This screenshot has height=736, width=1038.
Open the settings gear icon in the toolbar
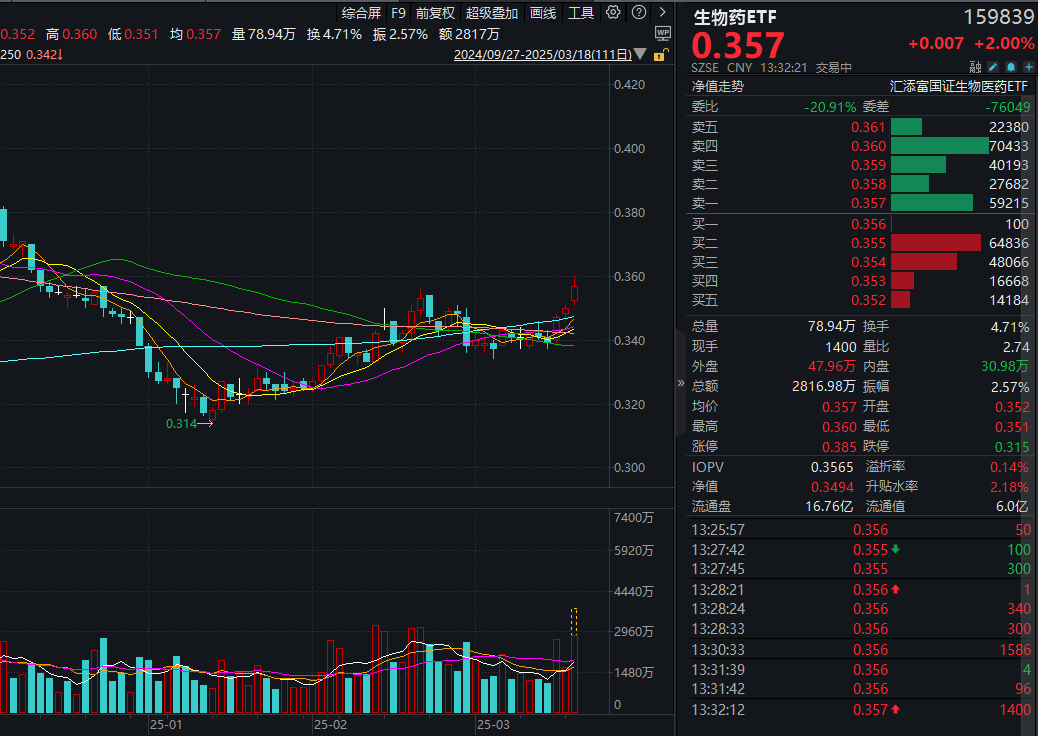tap(614, 12)
